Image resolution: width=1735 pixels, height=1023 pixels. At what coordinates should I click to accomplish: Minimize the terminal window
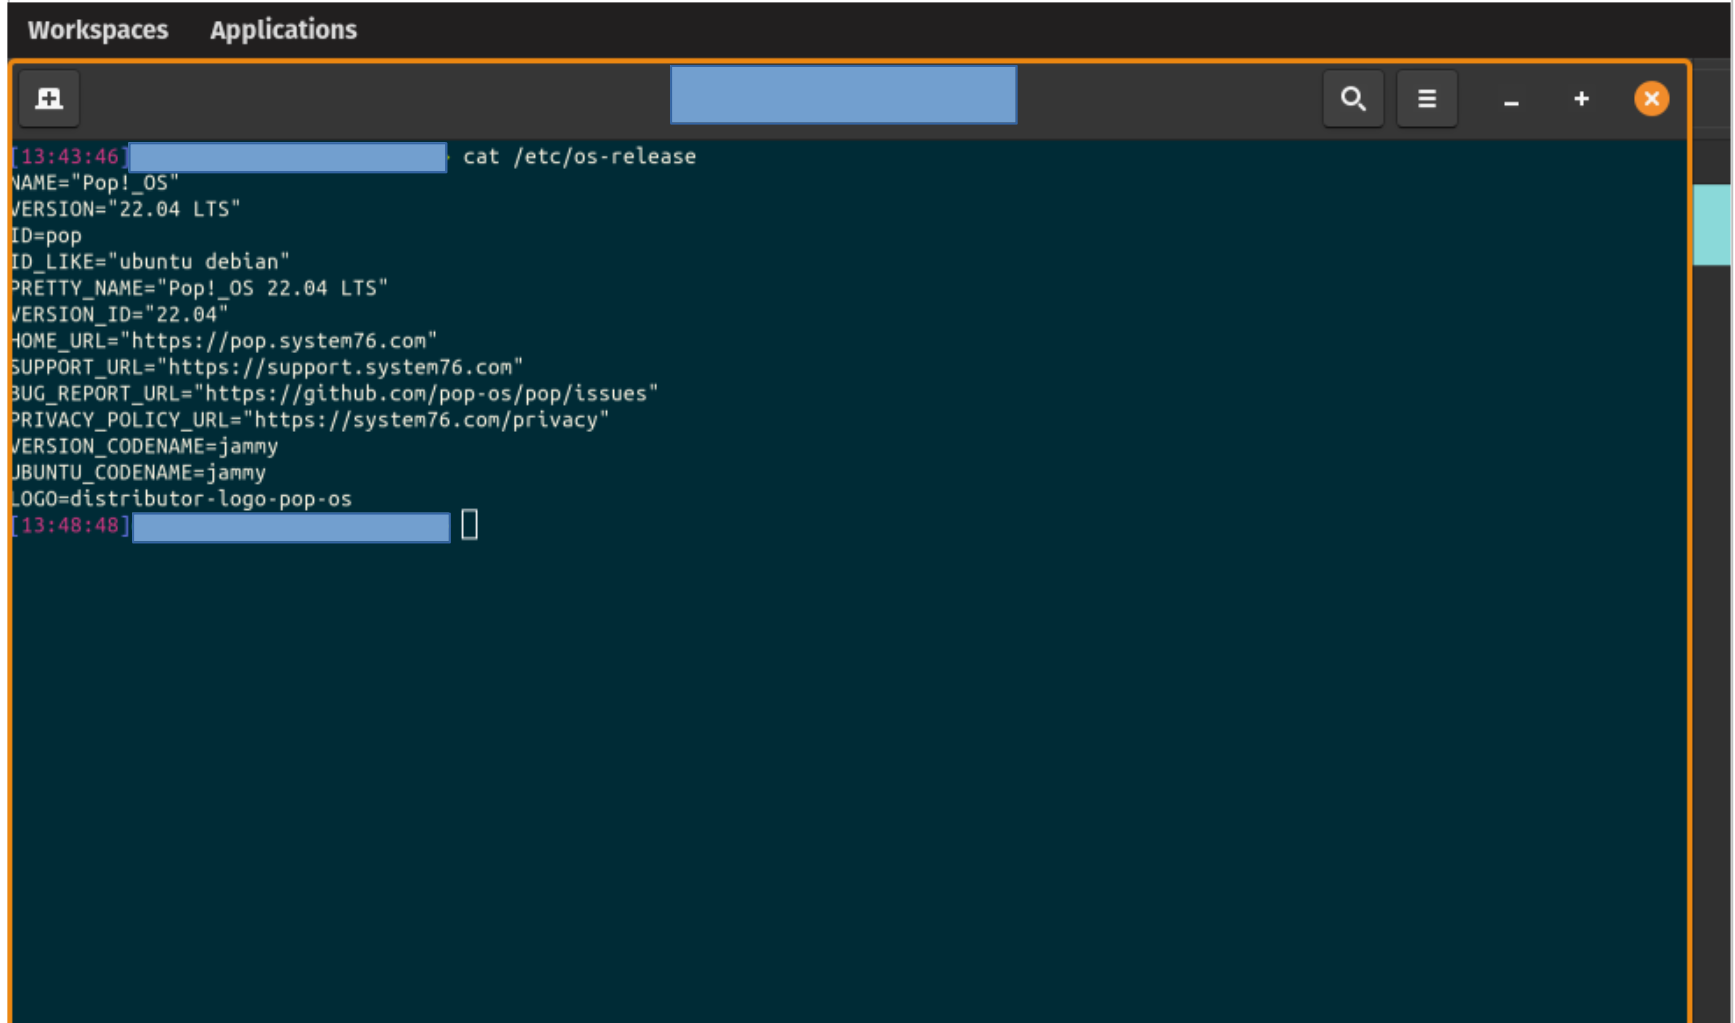point(1511,100)
